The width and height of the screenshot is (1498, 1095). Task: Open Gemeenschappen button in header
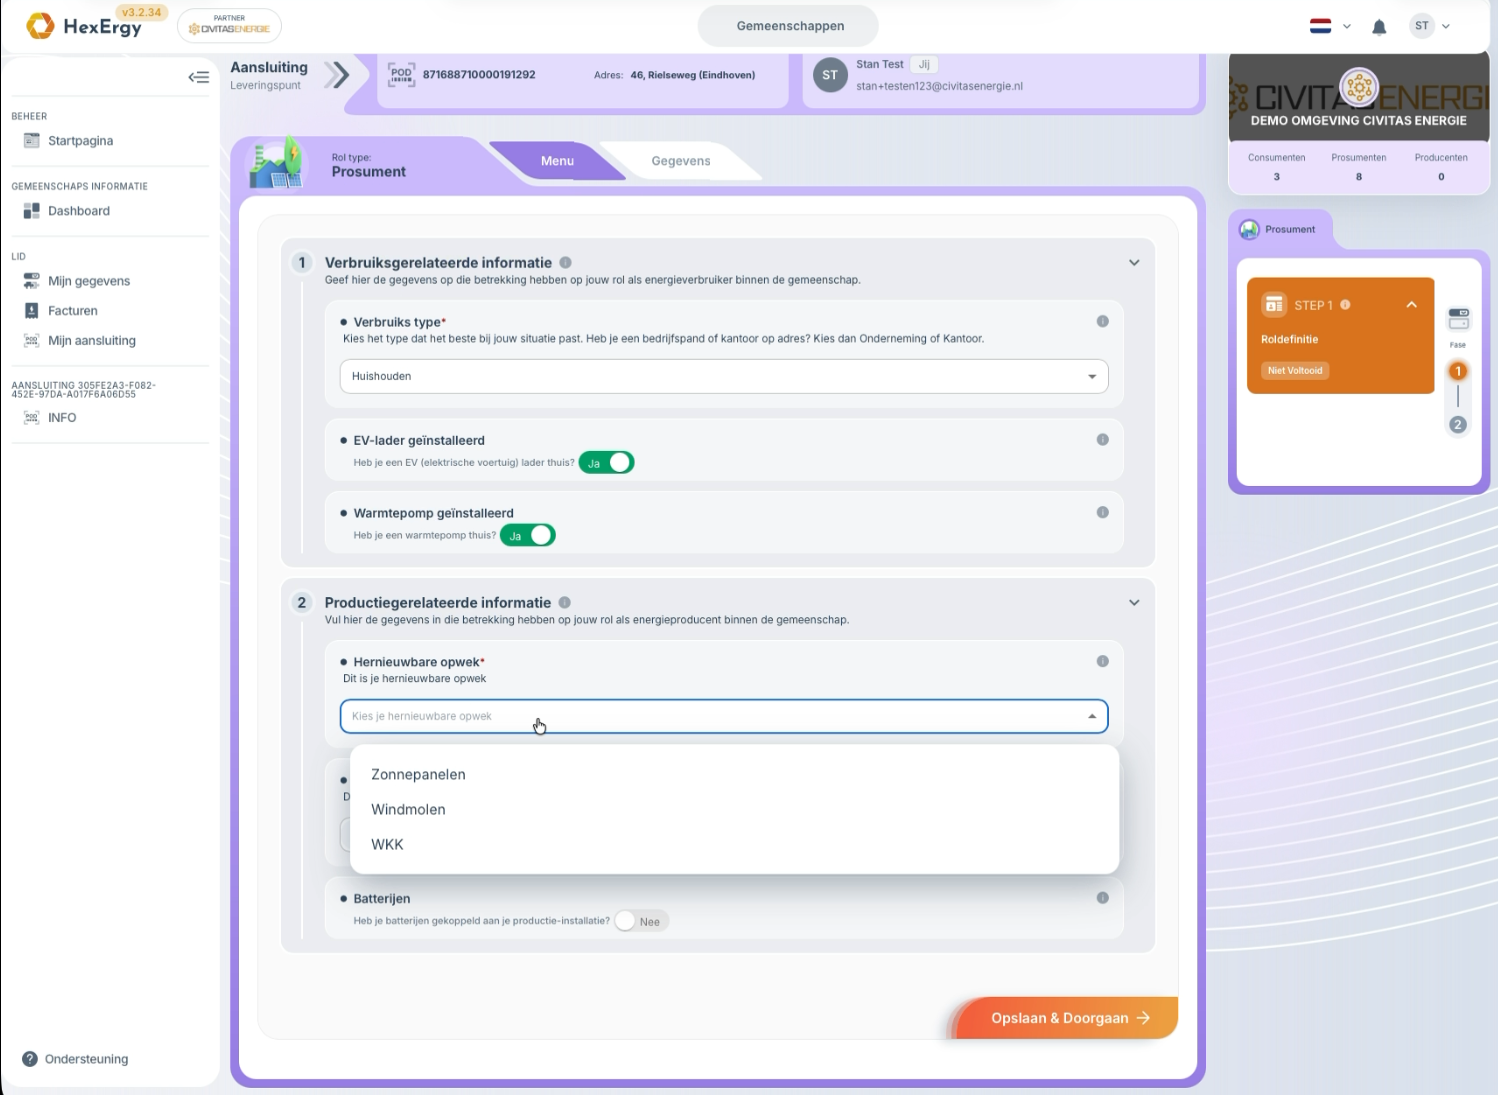(790, 26)
